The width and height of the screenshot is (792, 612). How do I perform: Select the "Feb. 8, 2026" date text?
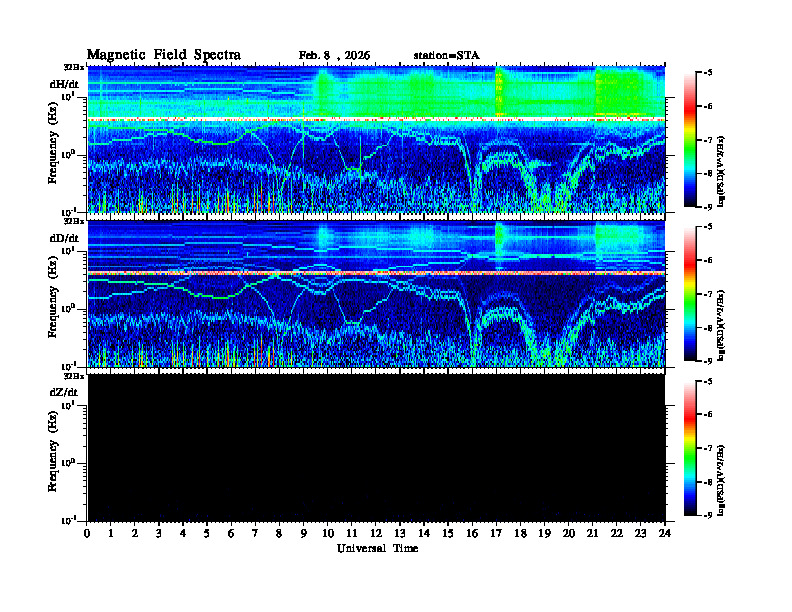(334, 56)
